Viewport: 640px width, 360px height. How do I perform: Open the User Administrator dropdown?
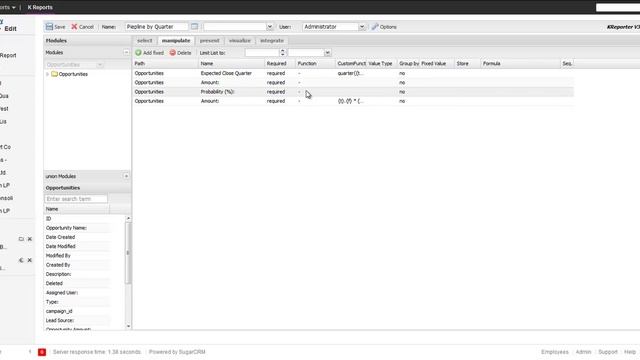coord(362,27)
